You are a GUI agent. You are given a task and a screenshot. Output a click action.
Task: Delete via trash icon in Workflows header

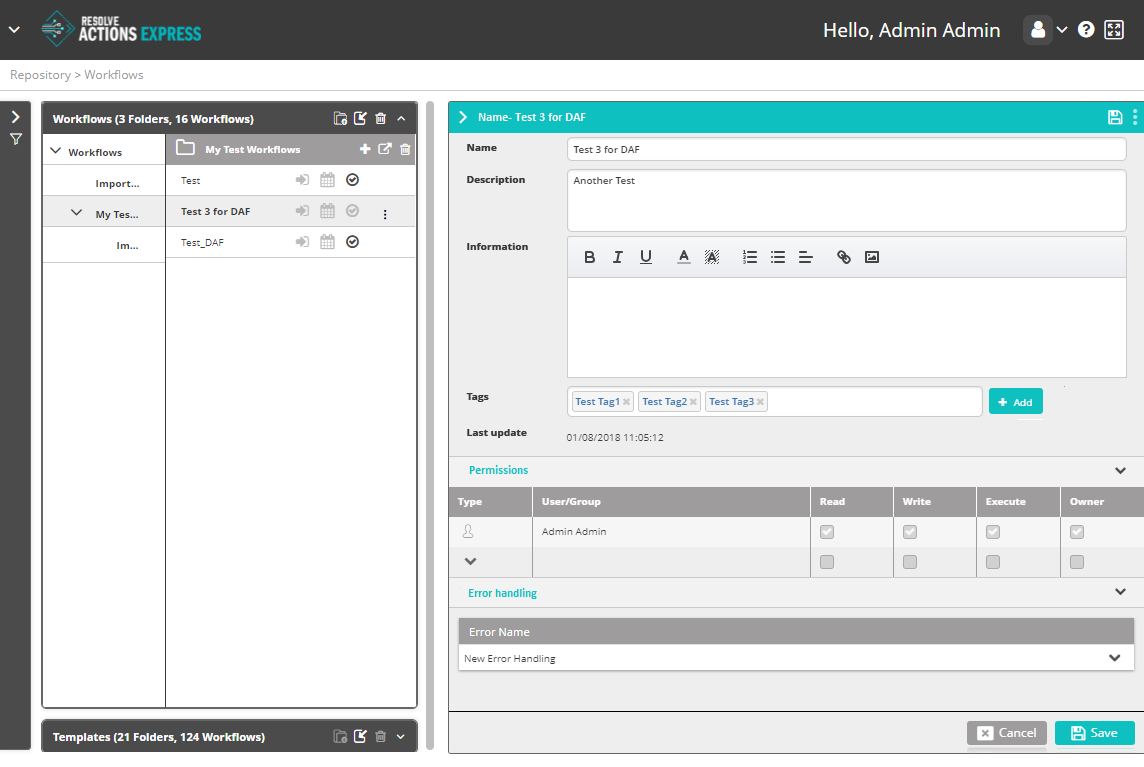tap(380, 118)
